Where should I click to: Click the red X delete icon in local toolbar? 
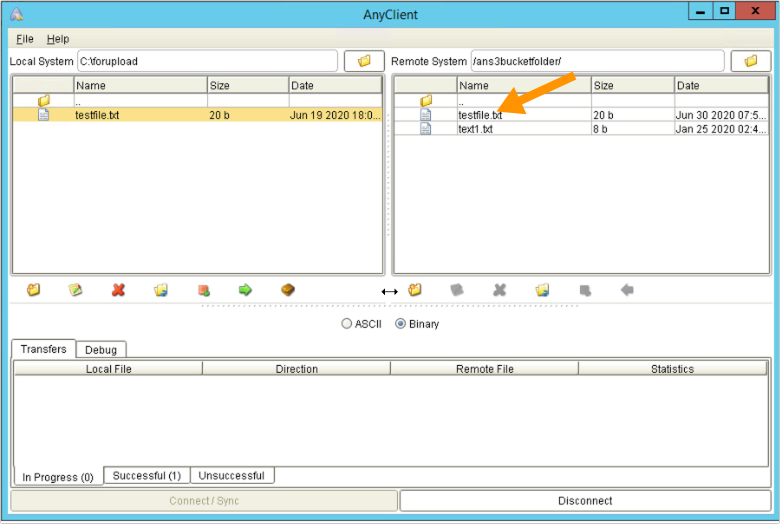pyautogui.click(x=118, y=290)
